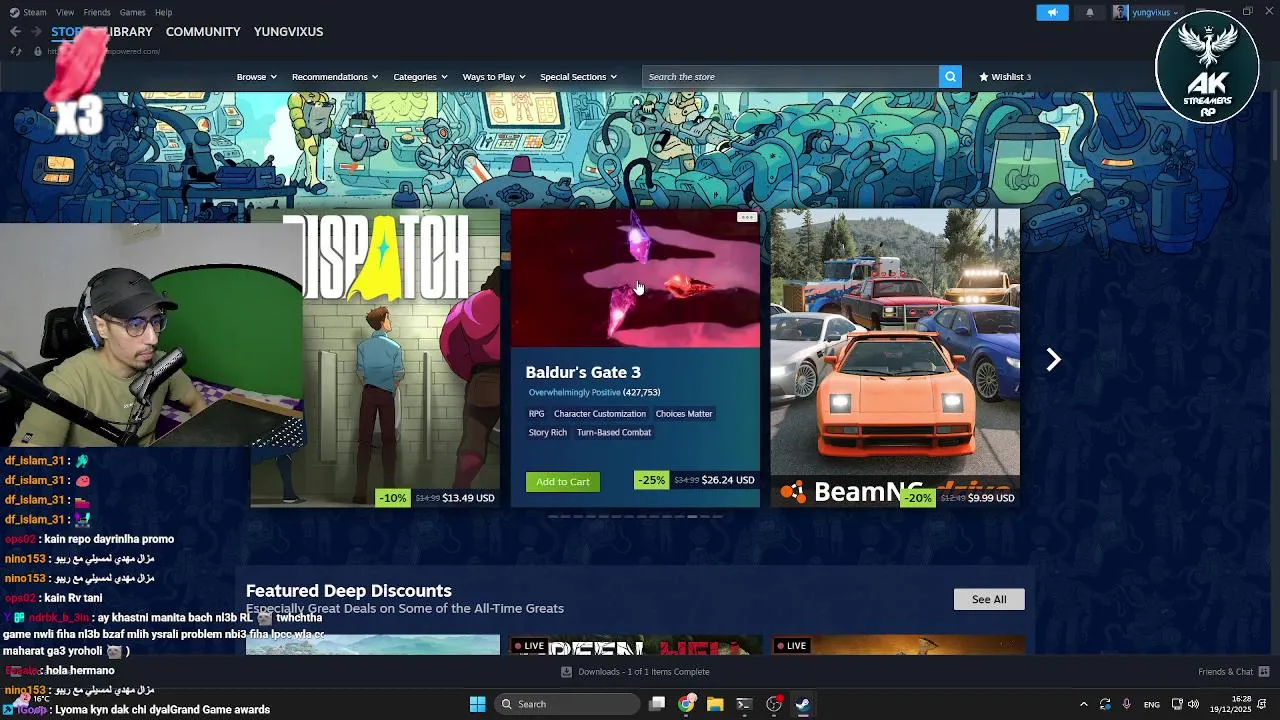Expand the Ways to Play dropdown
This screenshot has width=1280, height=720.
[494, 77]
